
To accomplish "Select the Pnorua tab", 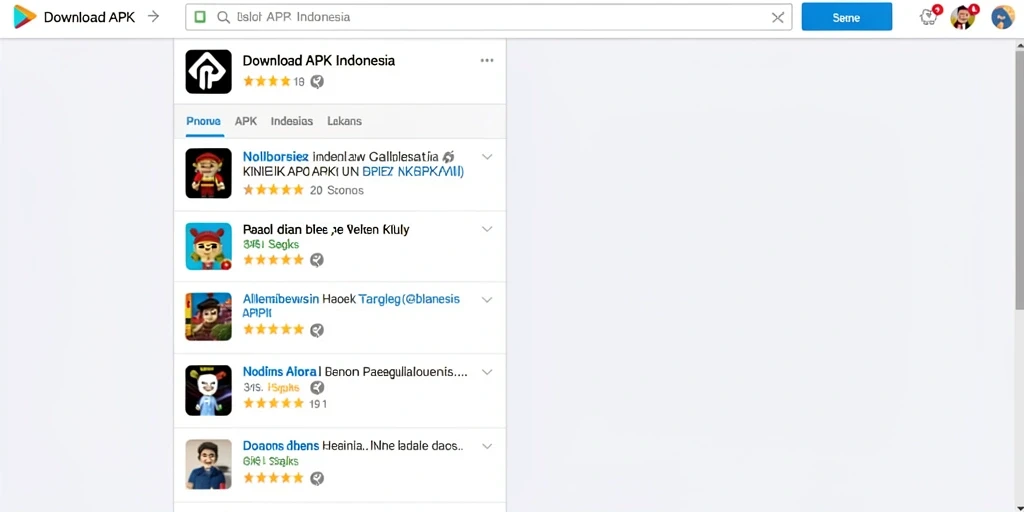I will [x=203, y=121].
